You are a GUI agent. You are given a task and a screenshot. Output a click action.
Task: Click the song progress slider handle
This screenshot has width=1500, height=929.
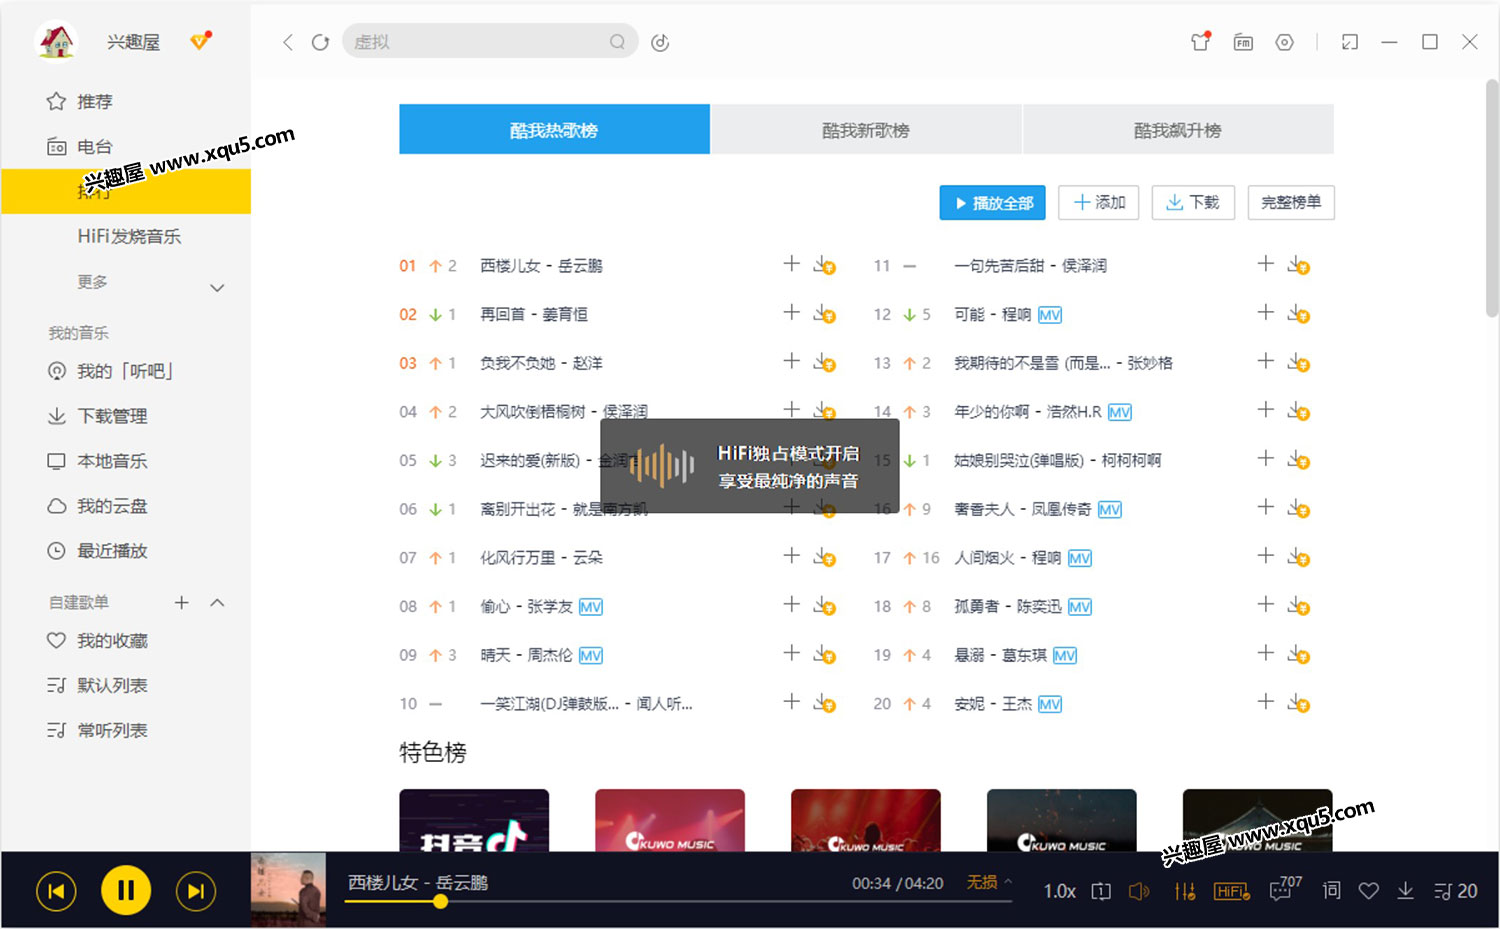440,901
